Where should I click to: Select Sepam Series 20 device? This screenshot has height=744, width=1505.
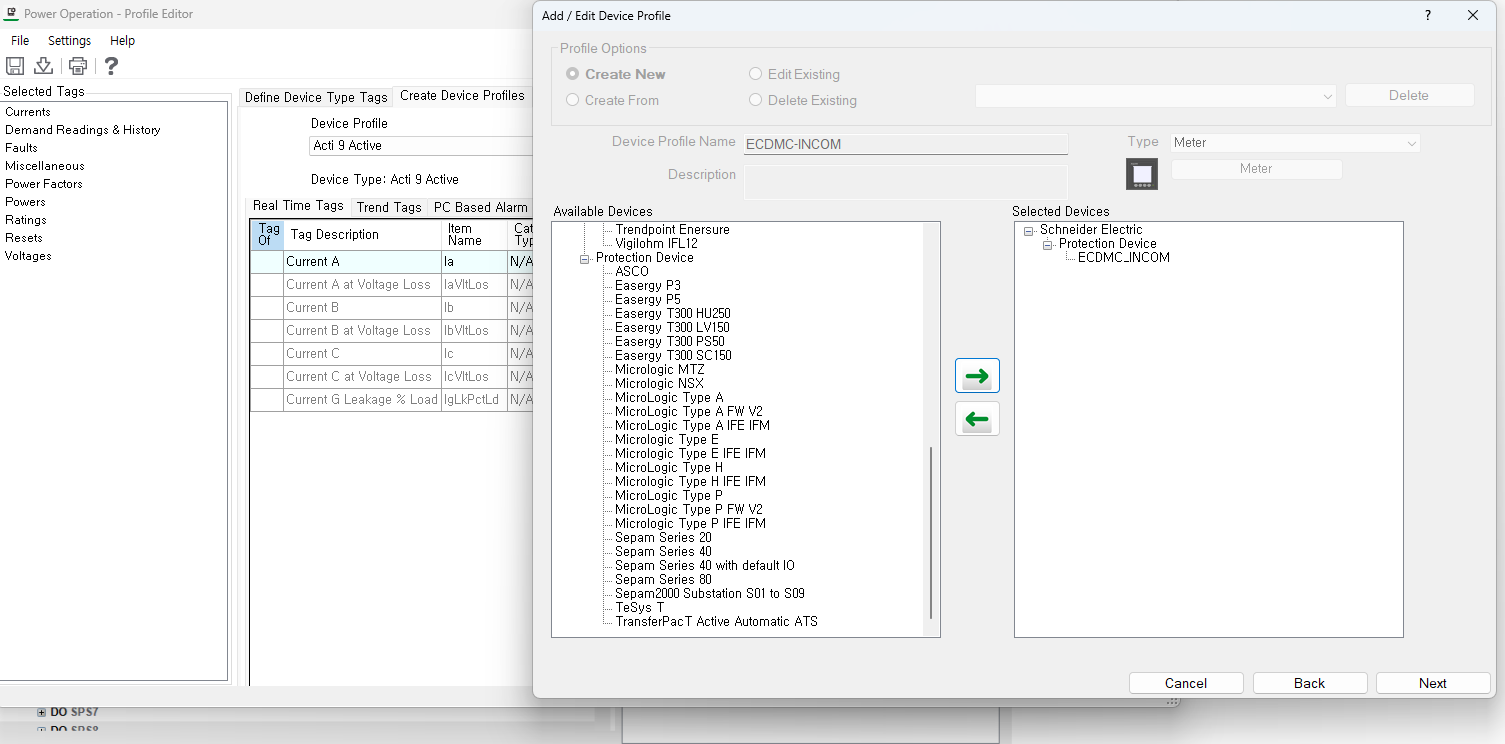point(664,538)
